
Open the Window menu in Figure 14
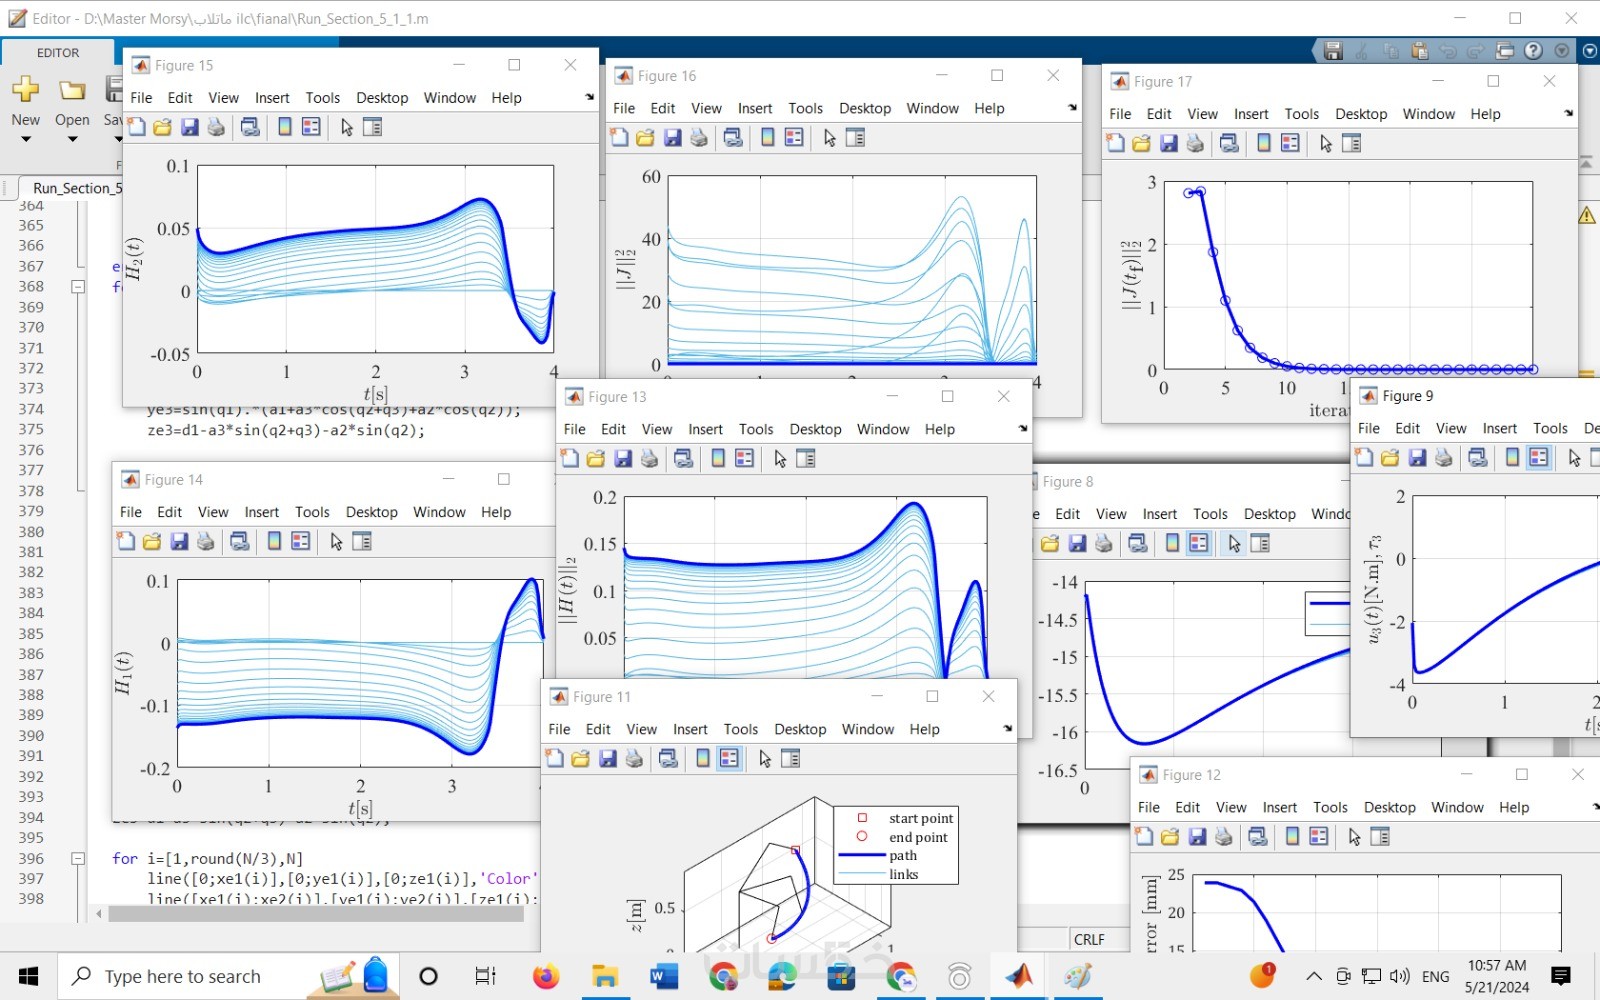point(439,512)
